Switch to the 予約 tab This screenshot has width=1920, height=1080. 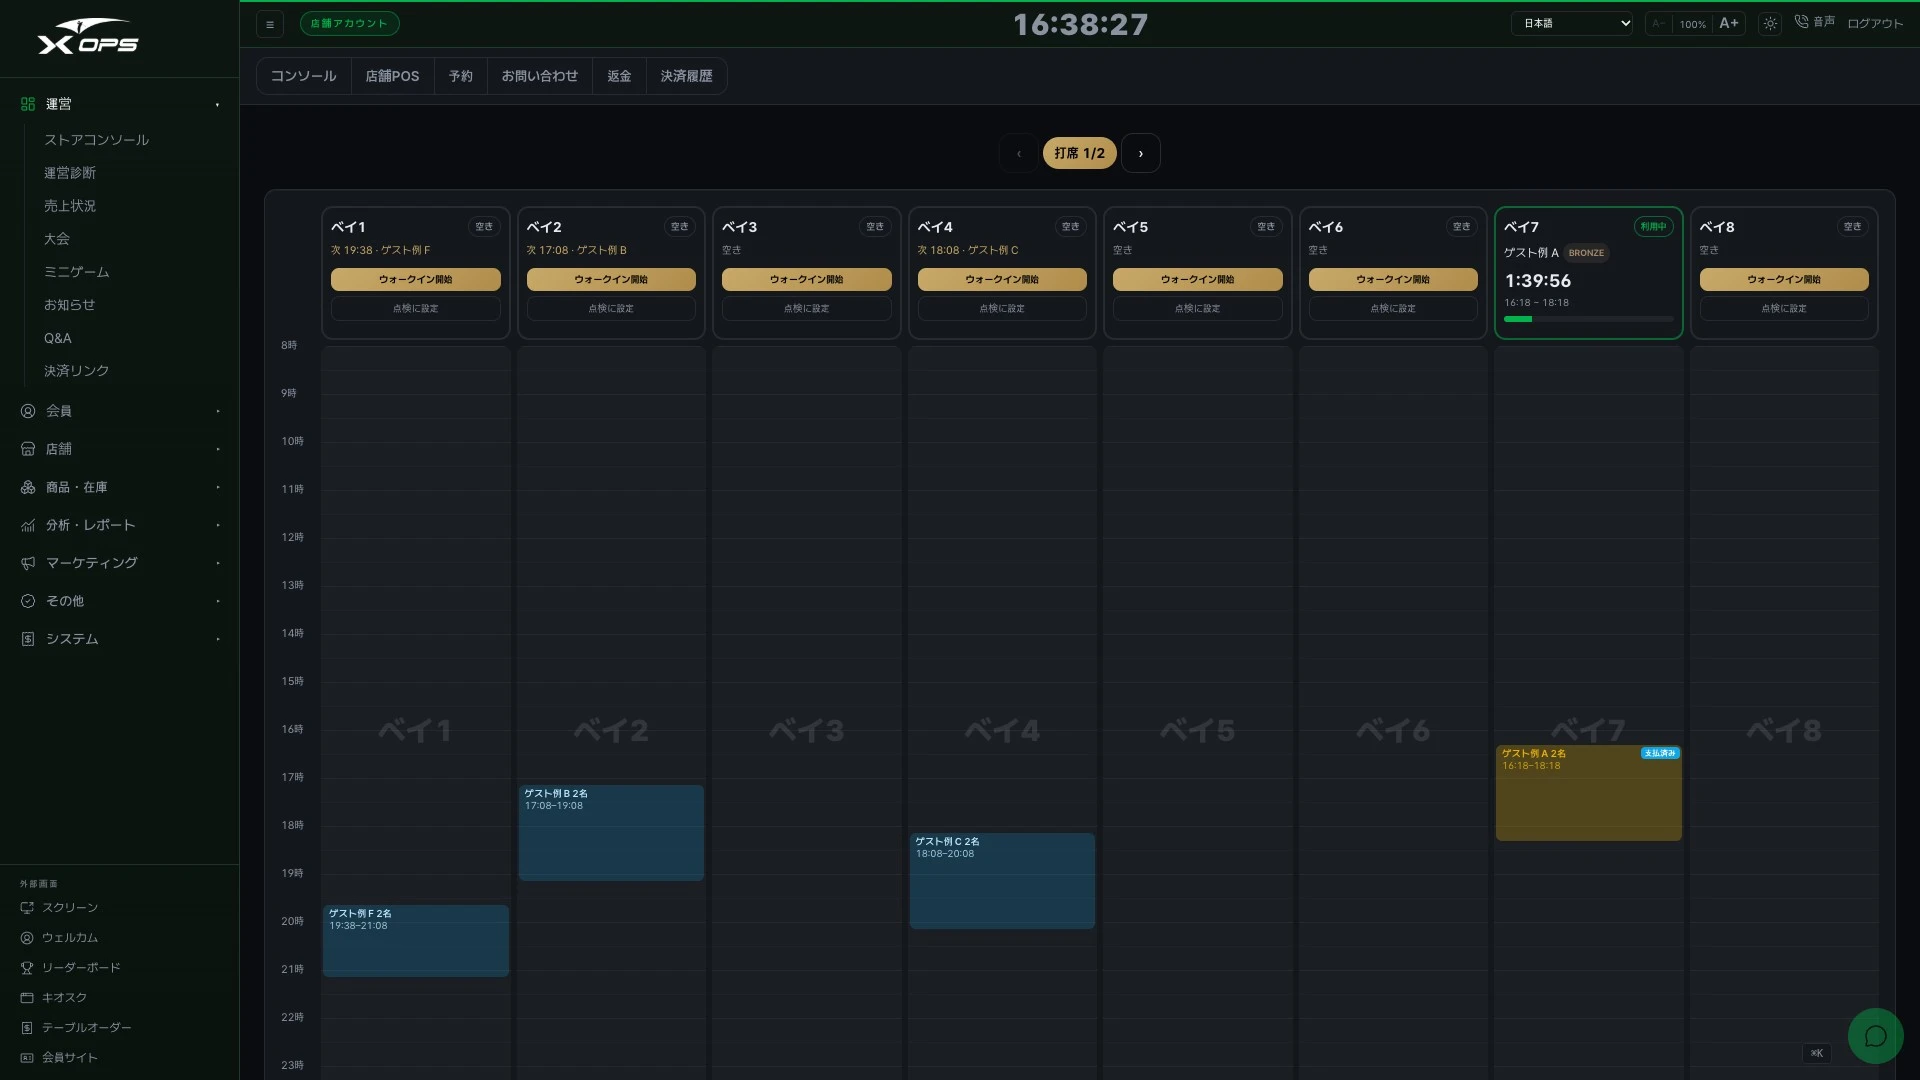point(460,76)
